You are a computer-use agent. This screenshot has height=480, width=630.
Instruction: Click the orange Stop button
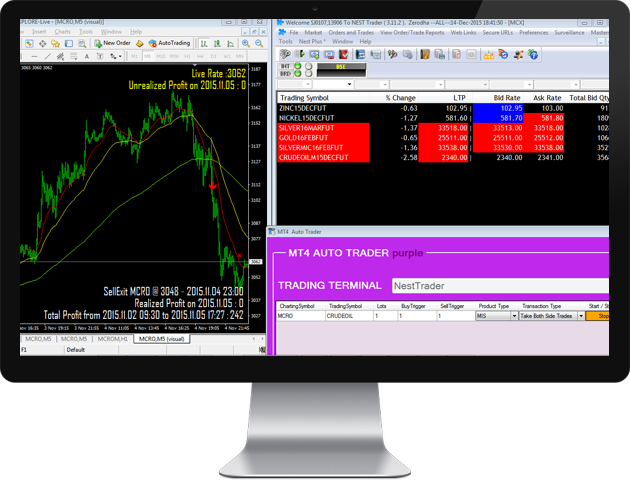[597, 316]
